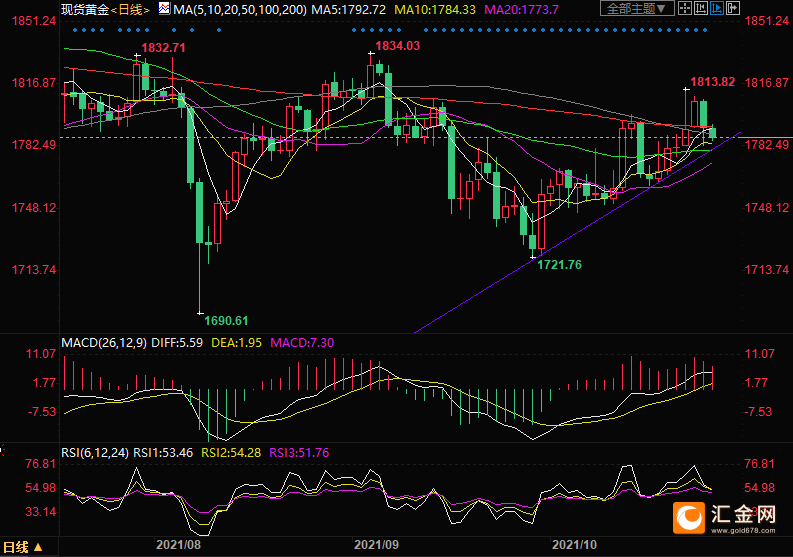This screenshot has width=793, height=557.
Task: Open the 日线 period selector in title
Action: tap(130, 9)
